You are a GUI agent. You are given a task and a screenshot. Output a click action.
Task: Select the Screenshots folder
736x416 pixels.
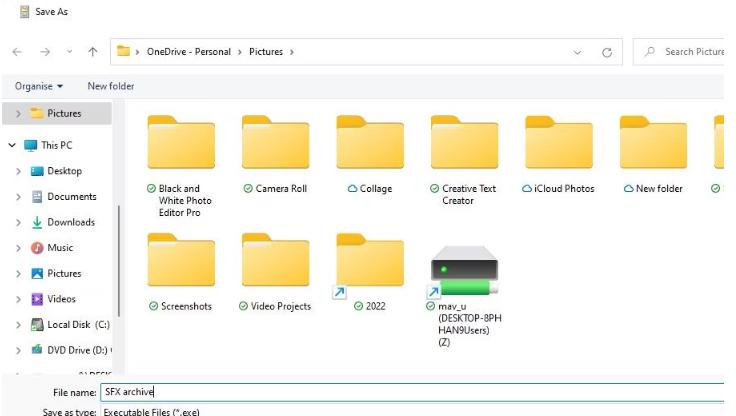click(x=181, y=272)
